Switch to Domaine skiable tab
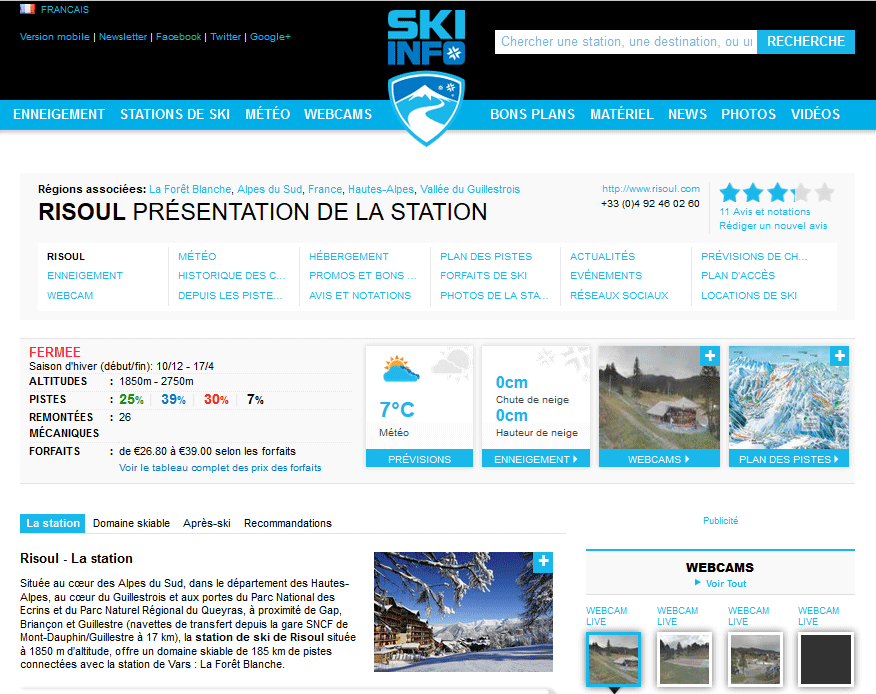Viewport: 876px width, 694px height. pyautogui.click(x=131, y=524)
